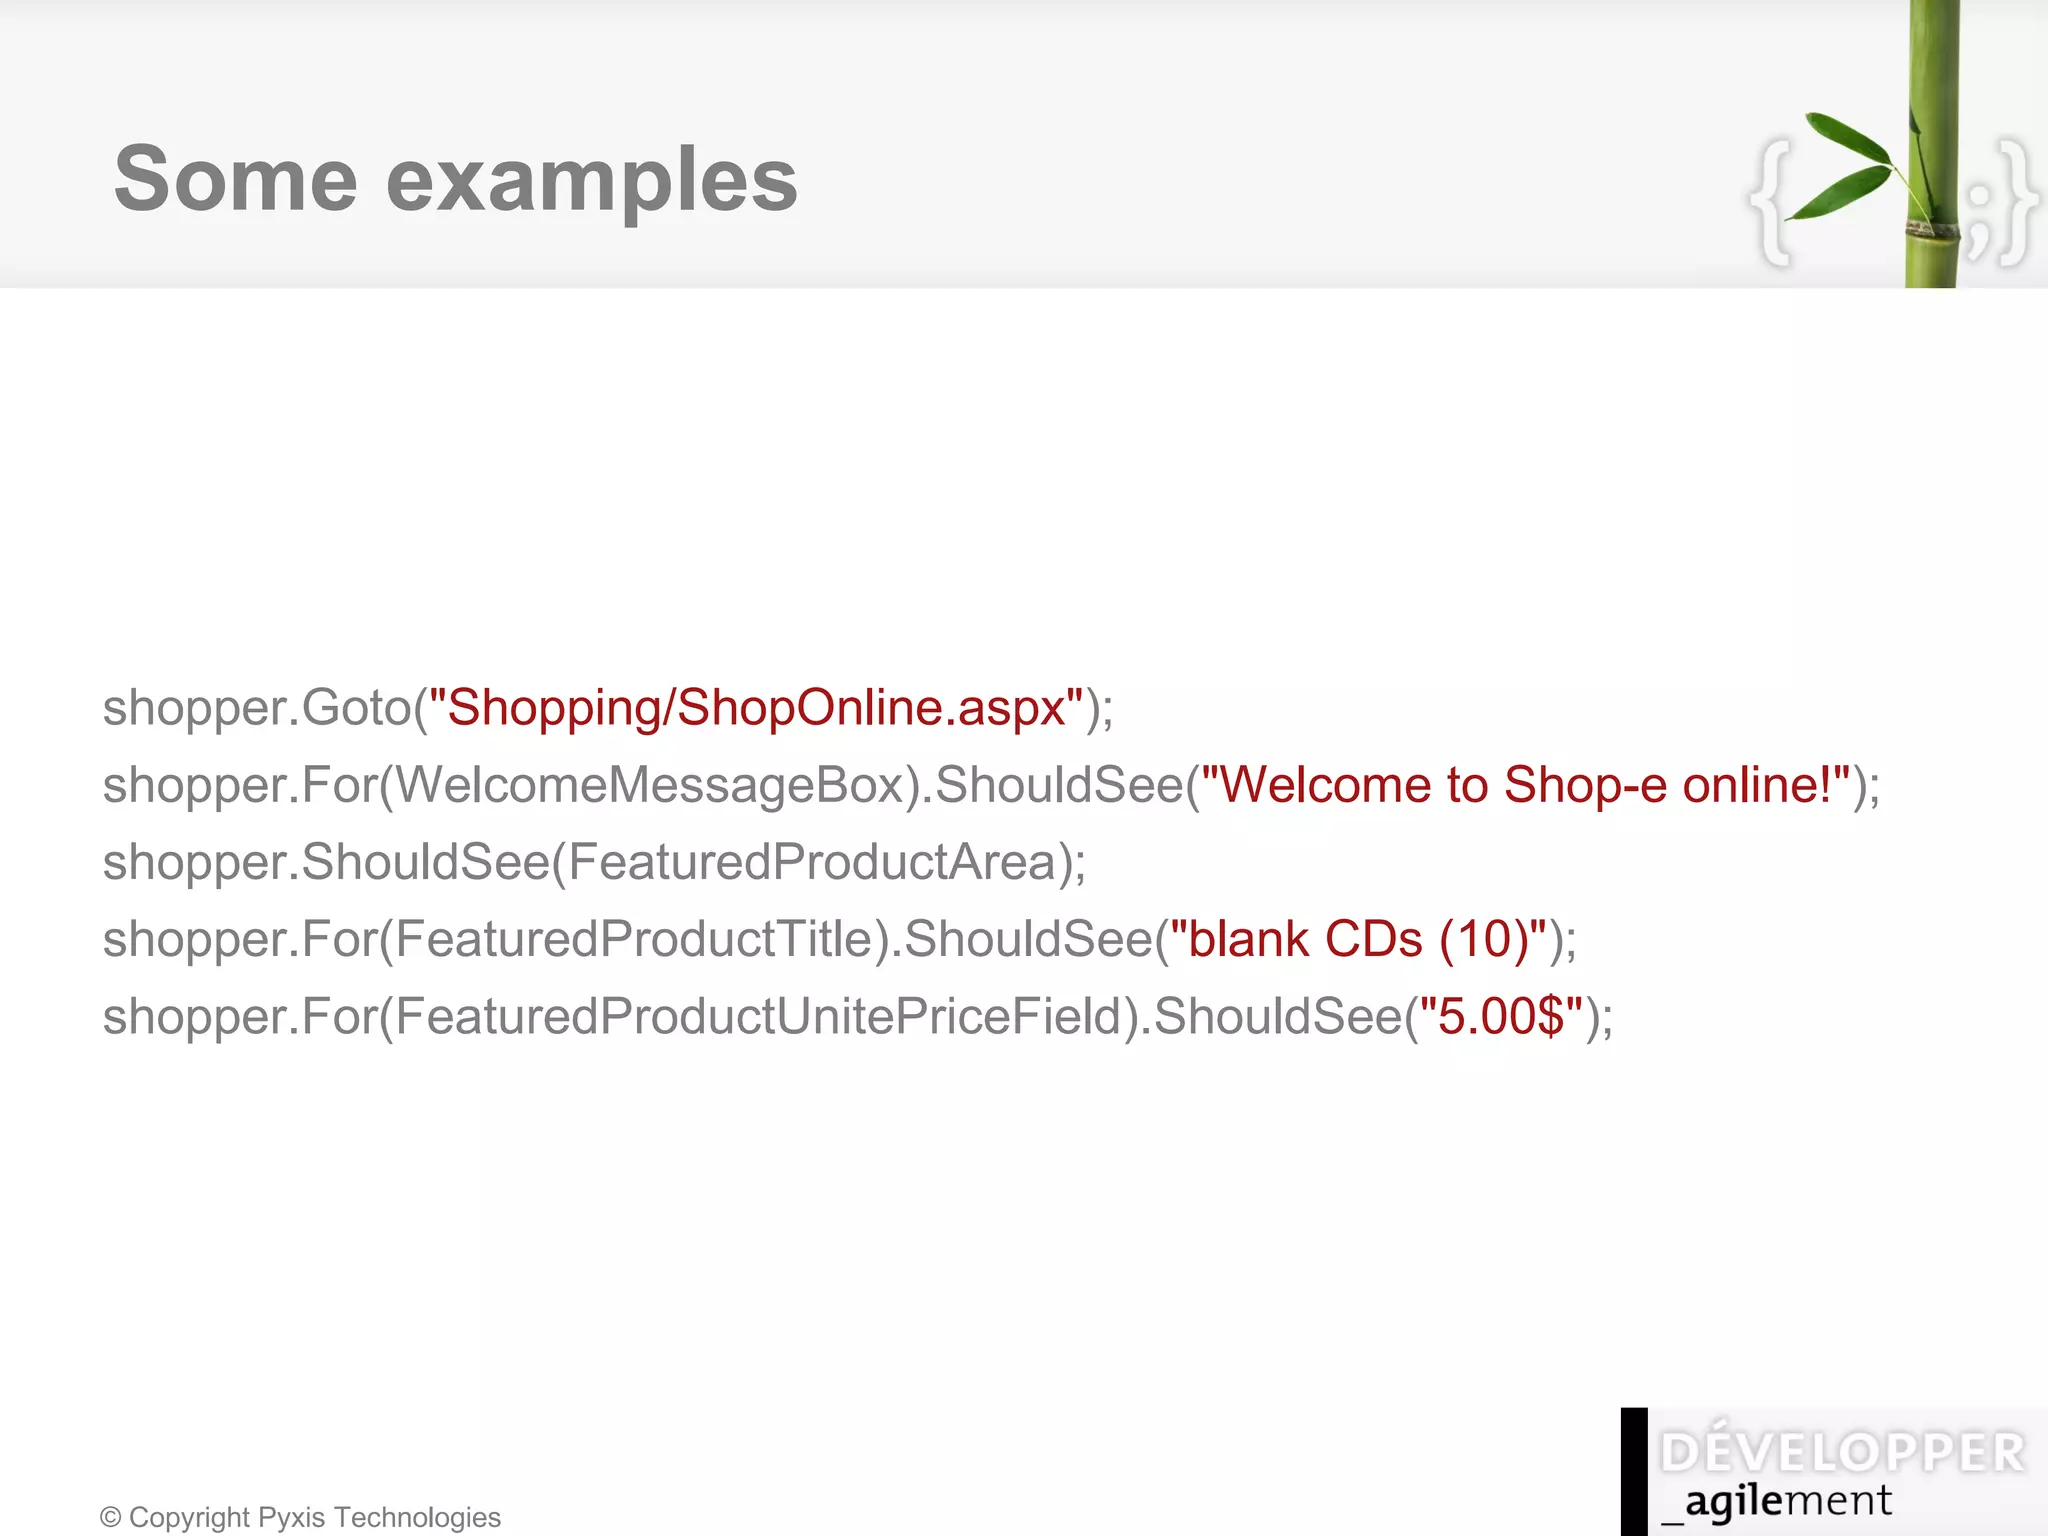Click the shopper.Goto method text

pyautogui.click(x=257, y=708)
